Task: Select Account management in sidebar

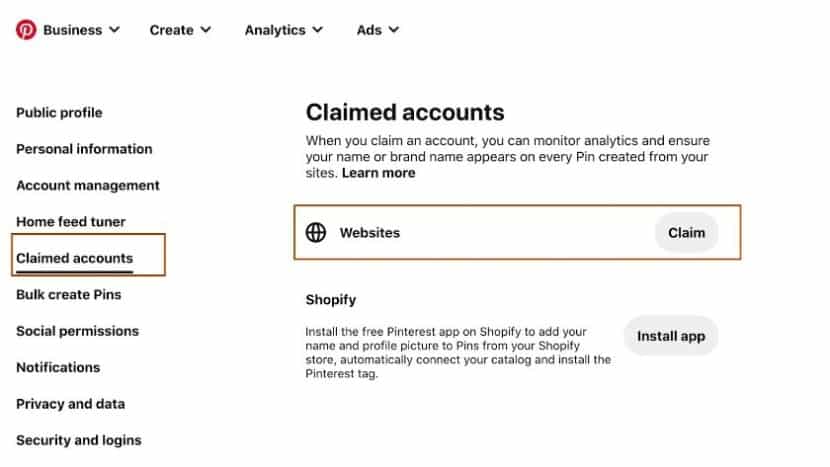Action: 88,185
